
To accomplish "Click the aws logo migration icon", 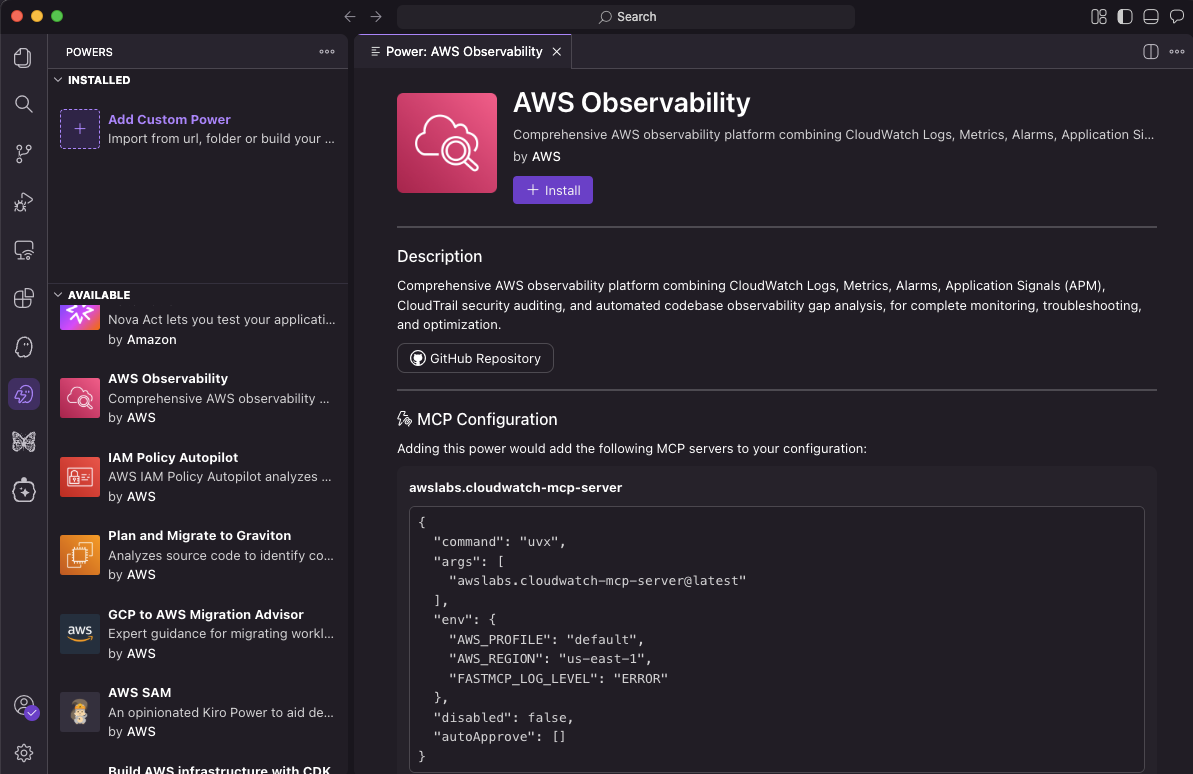I will (80, 634).
